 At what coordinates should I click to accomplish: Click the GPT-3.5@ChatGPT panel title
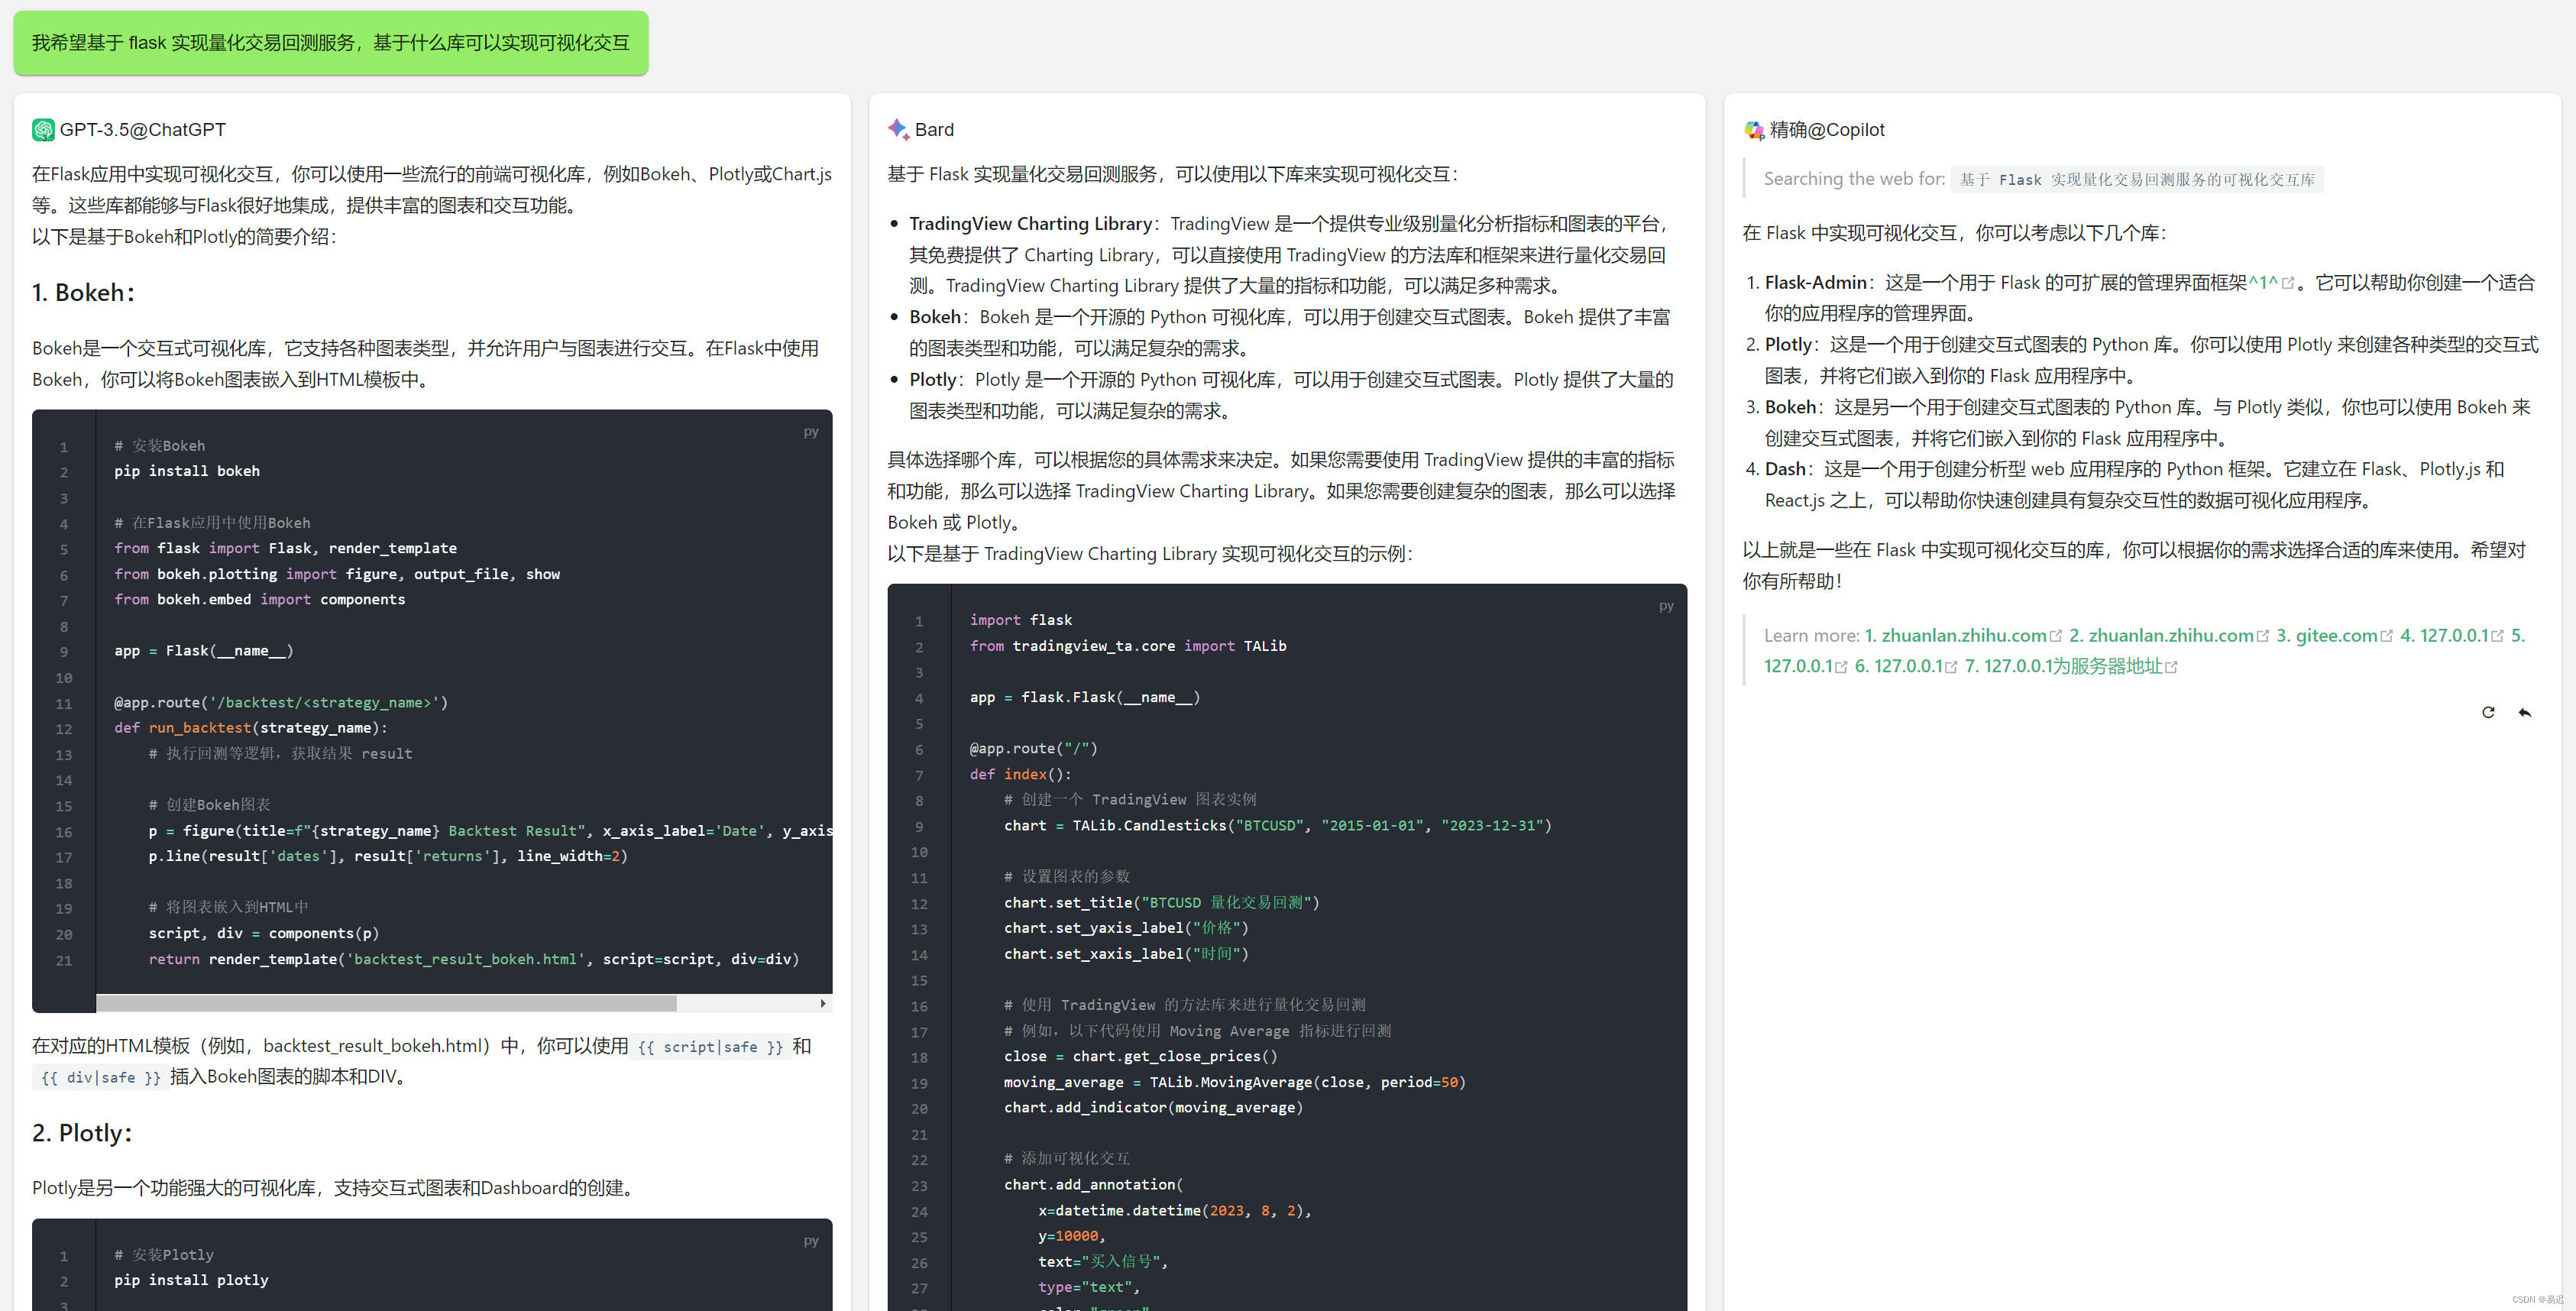click(142, 130)
